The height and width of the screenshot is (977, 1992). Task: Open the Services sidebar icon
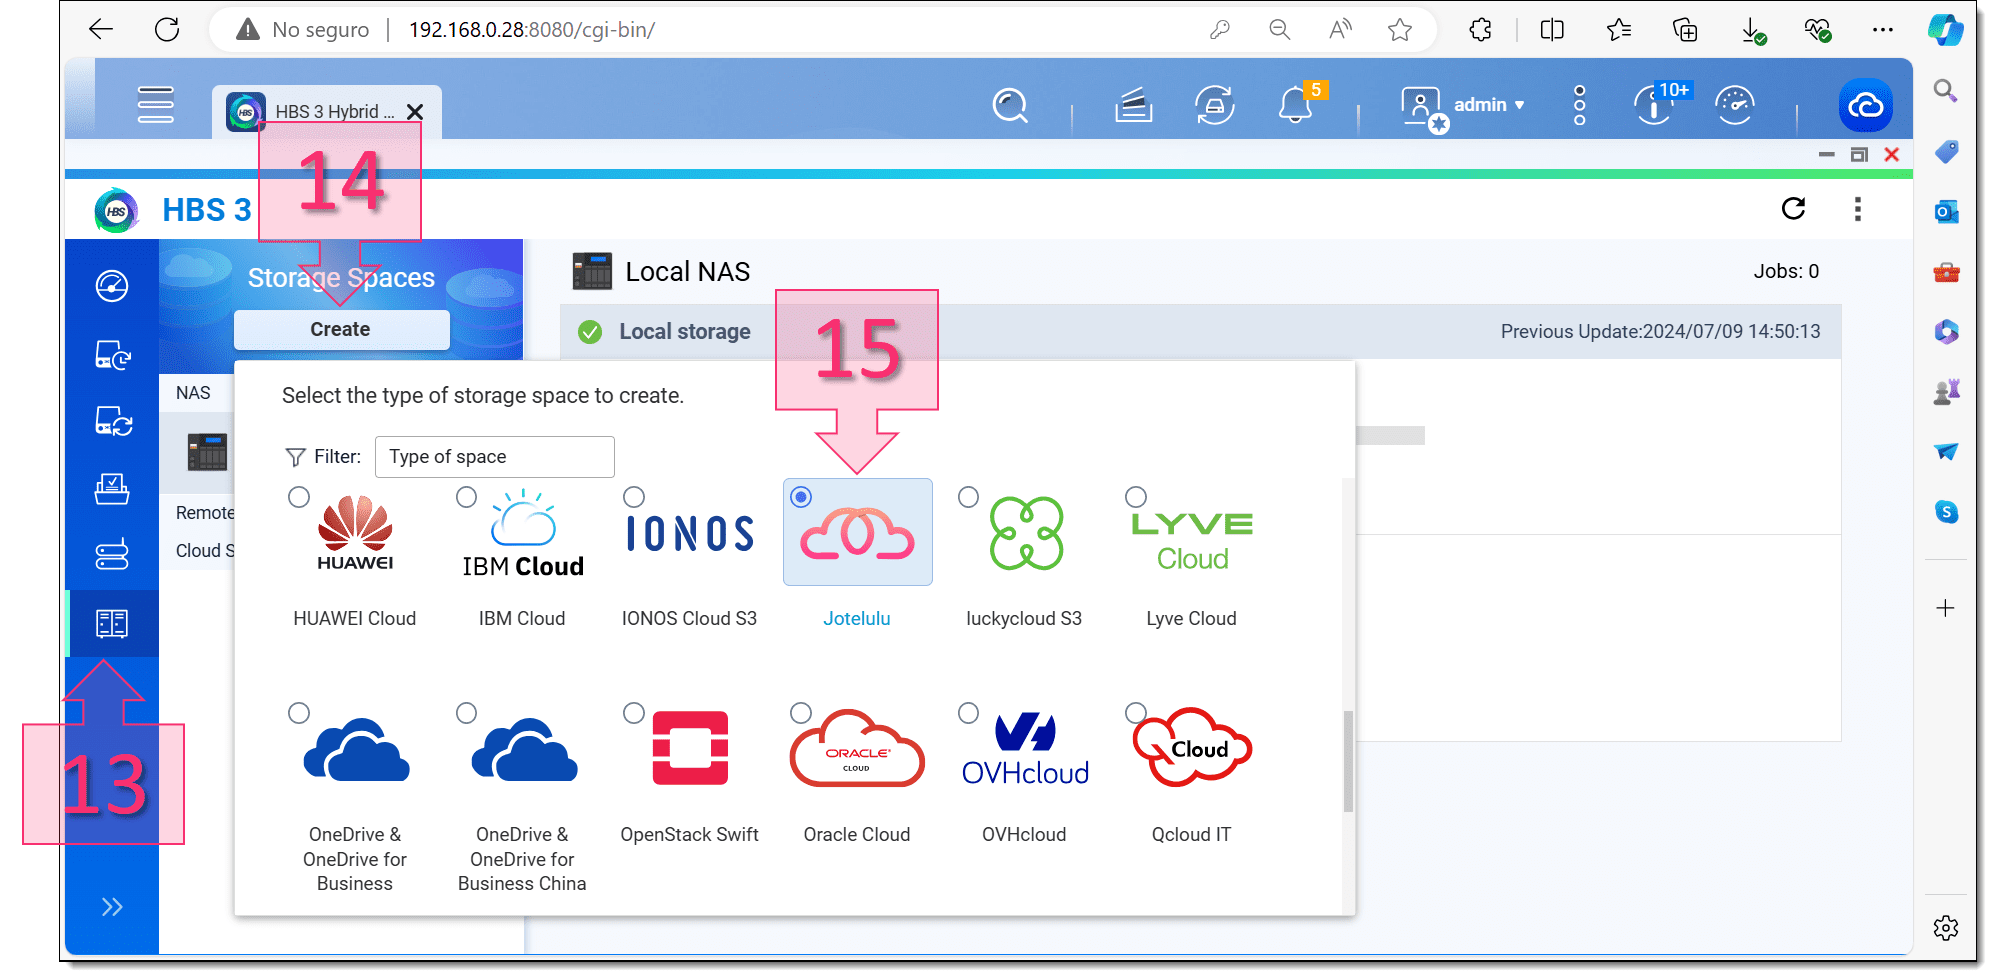pos(112,554)
